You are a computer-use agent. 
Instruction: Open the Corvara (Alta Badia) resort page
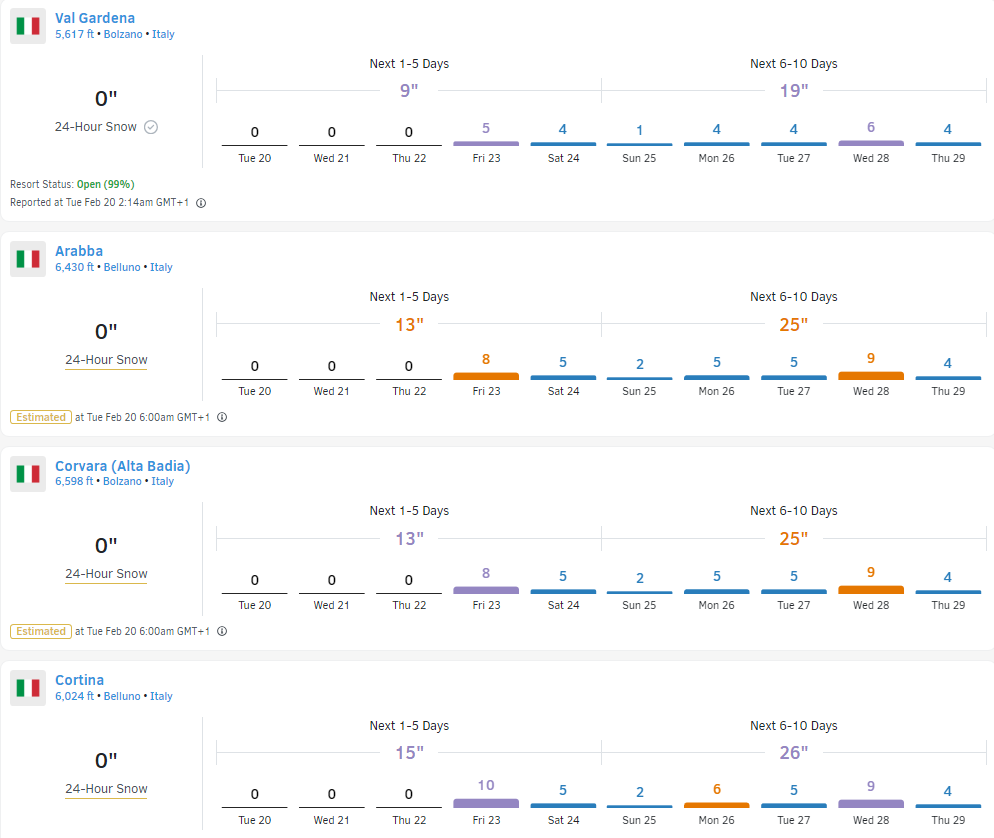[x=122, y=466]
